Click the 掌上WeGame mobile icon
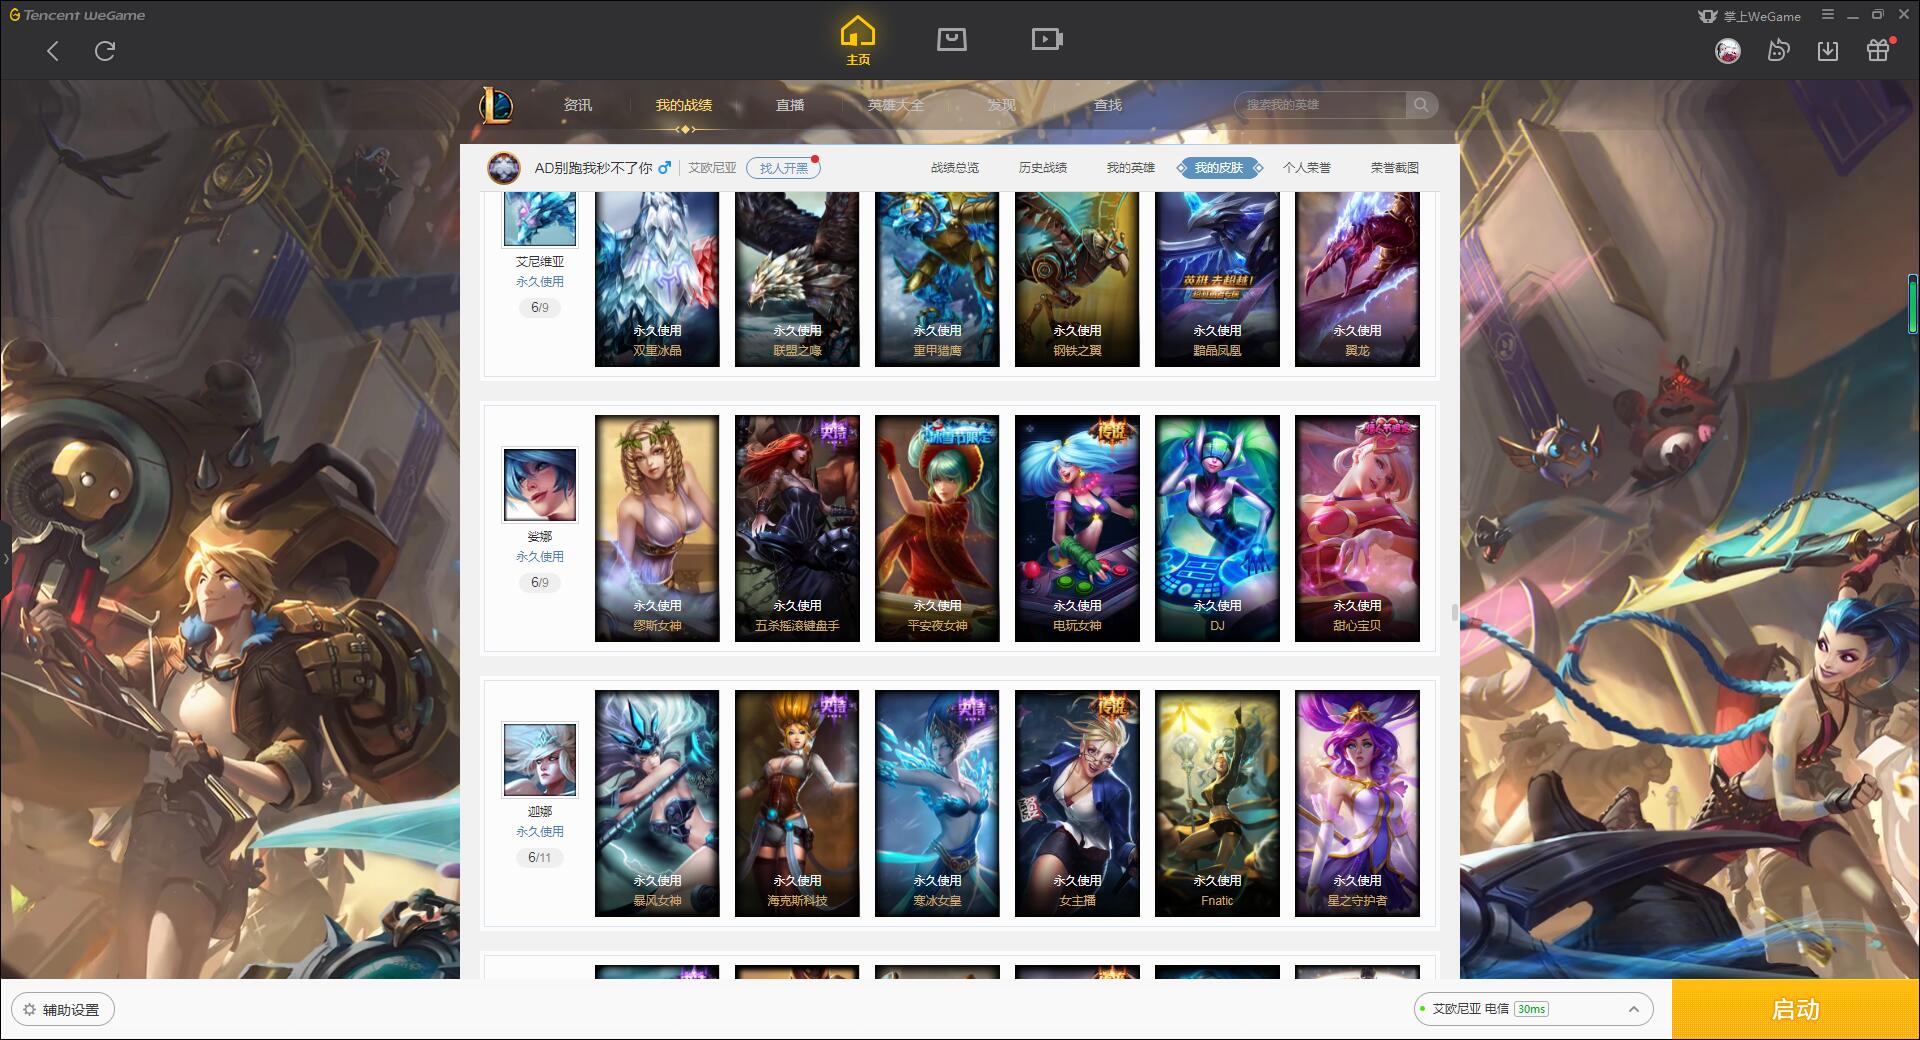 1707,16
